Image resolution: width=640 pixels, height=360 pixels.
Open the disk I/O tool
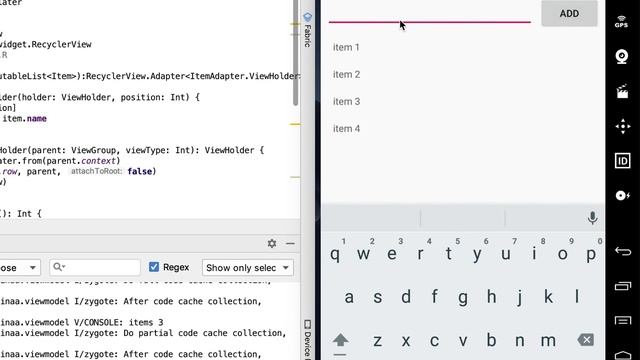(622, 196)
